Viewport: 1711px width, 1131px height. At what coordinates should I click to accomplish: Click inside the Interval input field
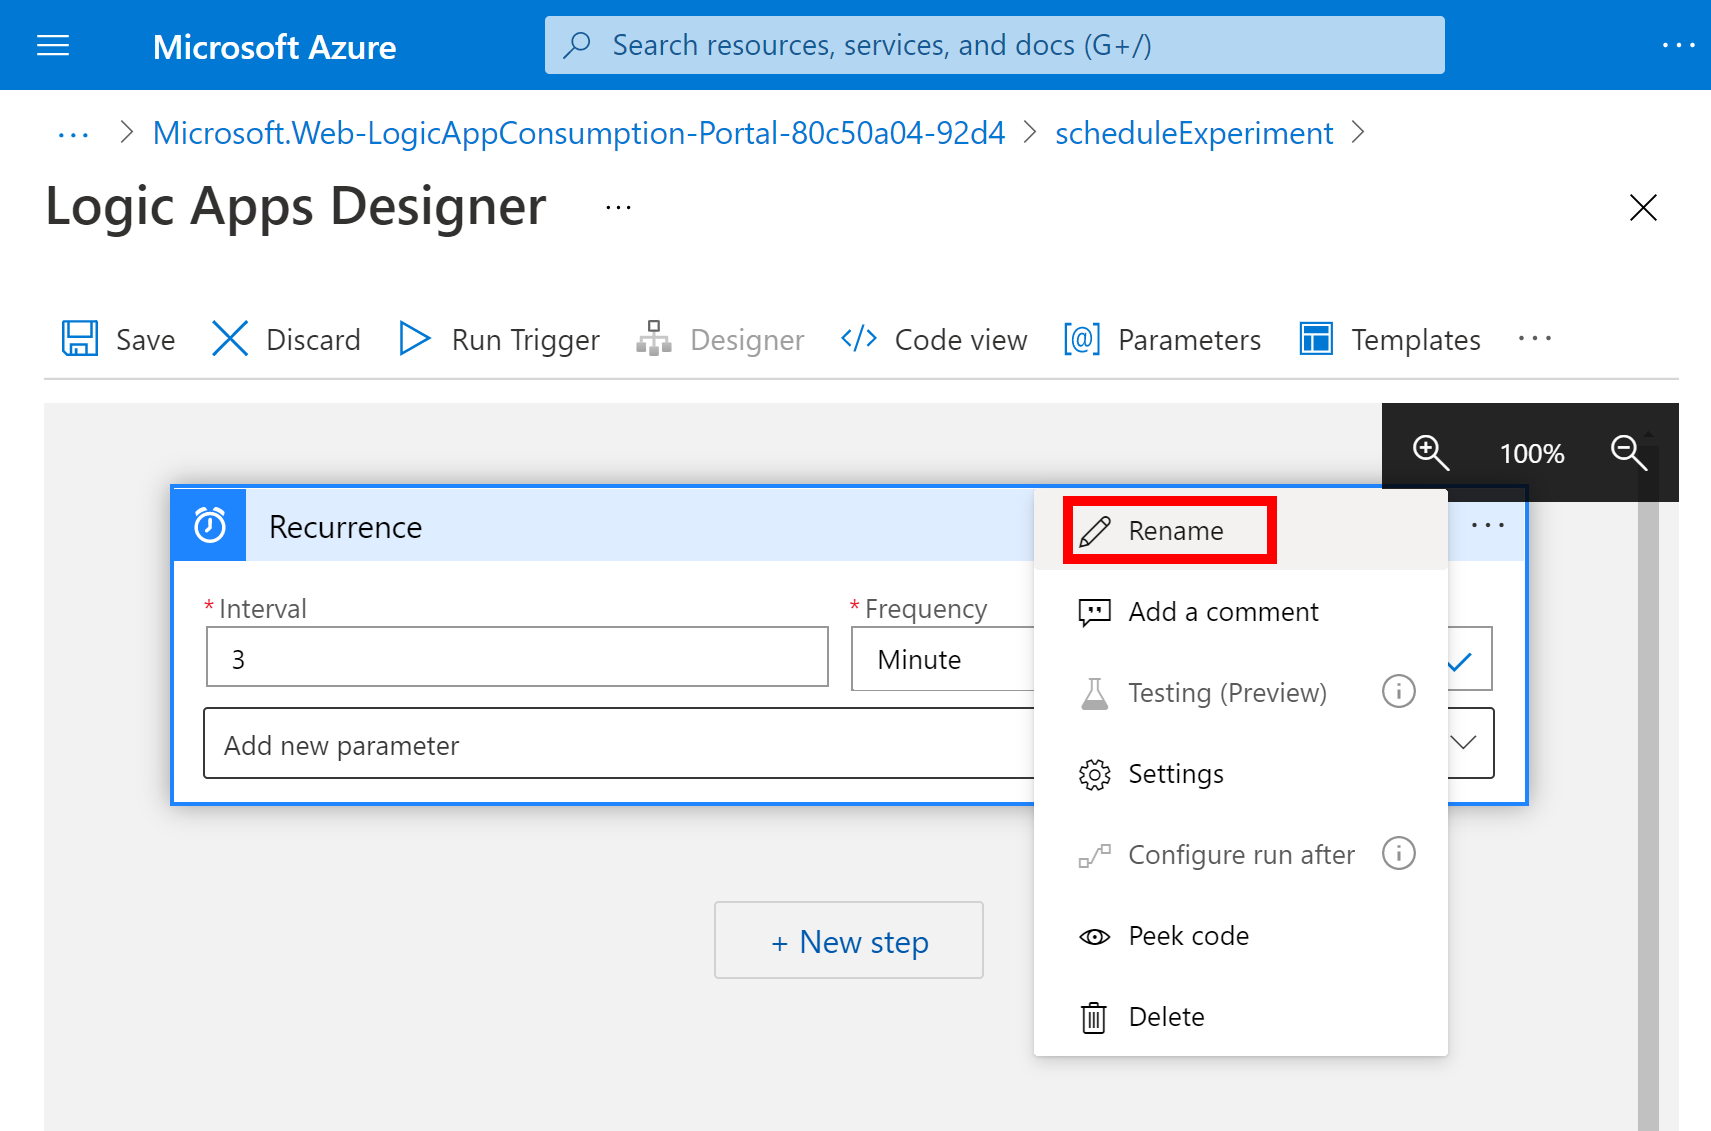[x=516, y=657]
